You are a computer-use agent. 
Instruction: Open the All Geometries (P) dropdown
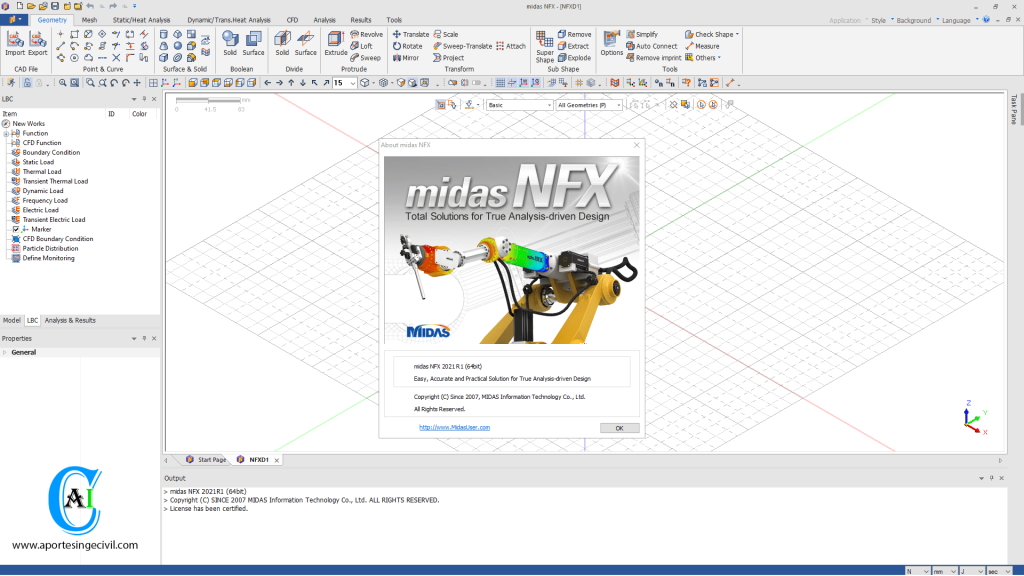pyautogui.click(x=618, y=104)
